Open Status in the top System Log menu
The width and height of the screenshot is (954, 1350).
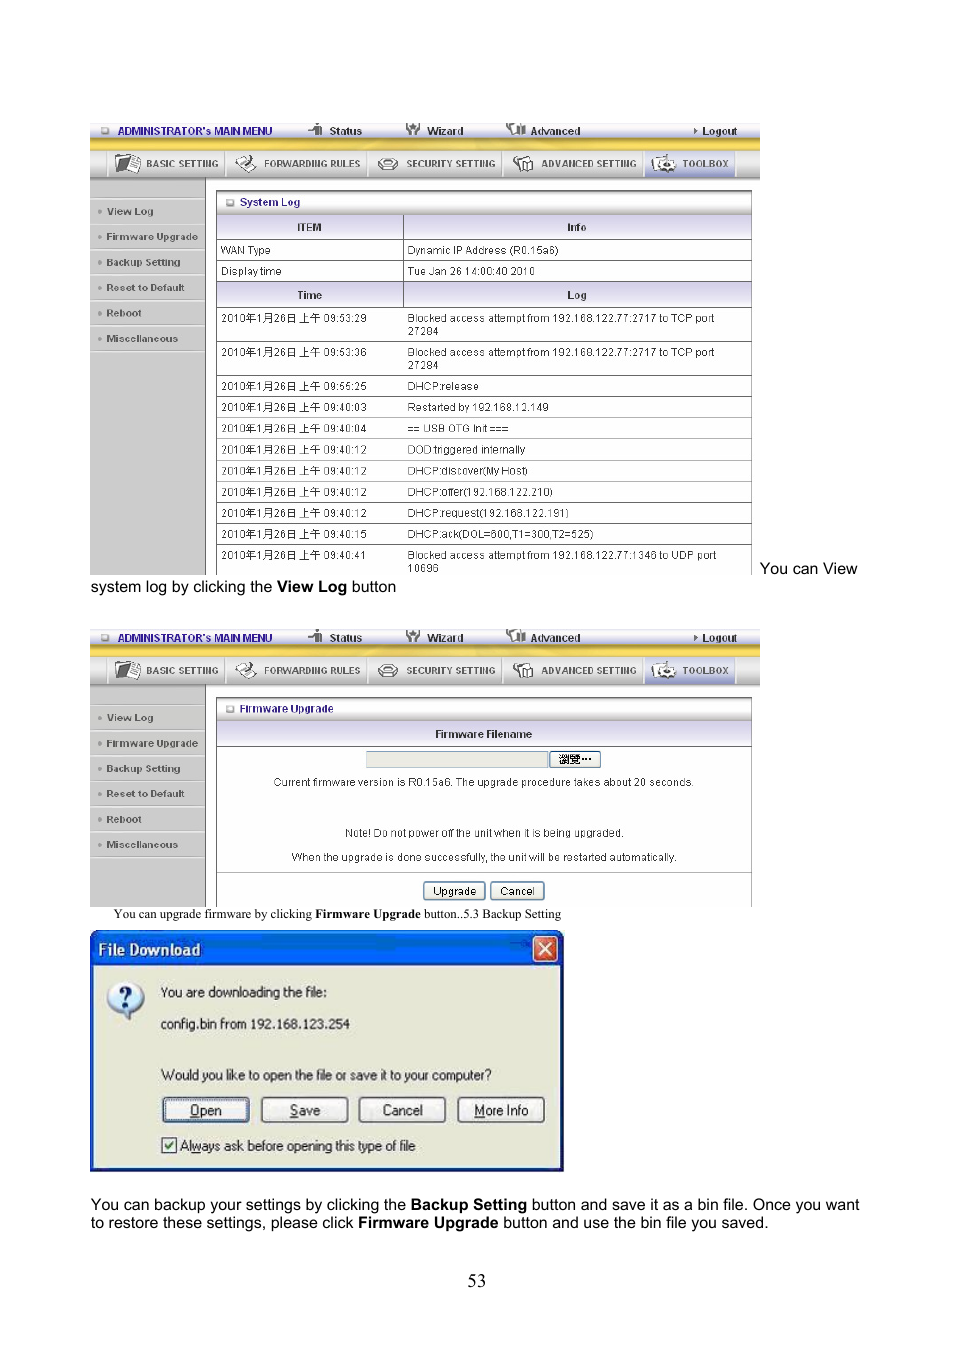coord(345,131)
